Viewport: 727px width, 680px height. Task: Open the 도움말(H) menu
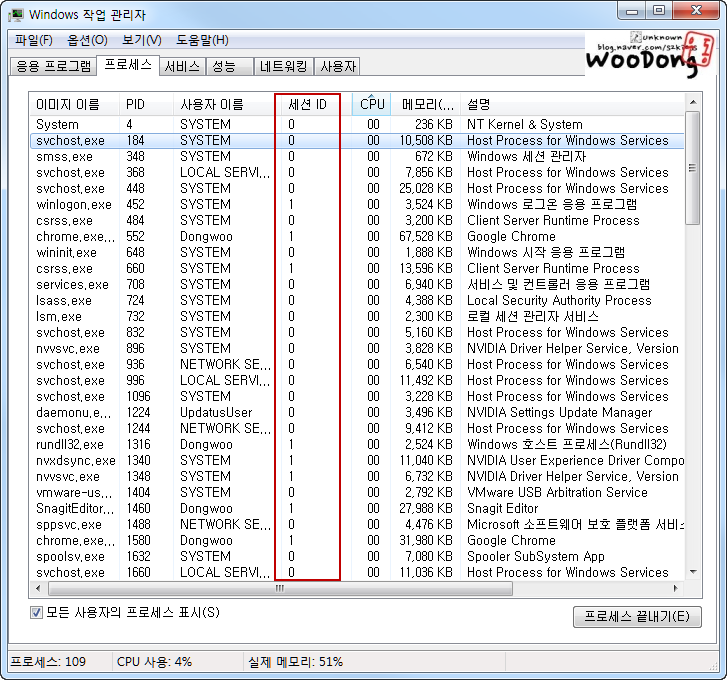(x=202, y=40)
